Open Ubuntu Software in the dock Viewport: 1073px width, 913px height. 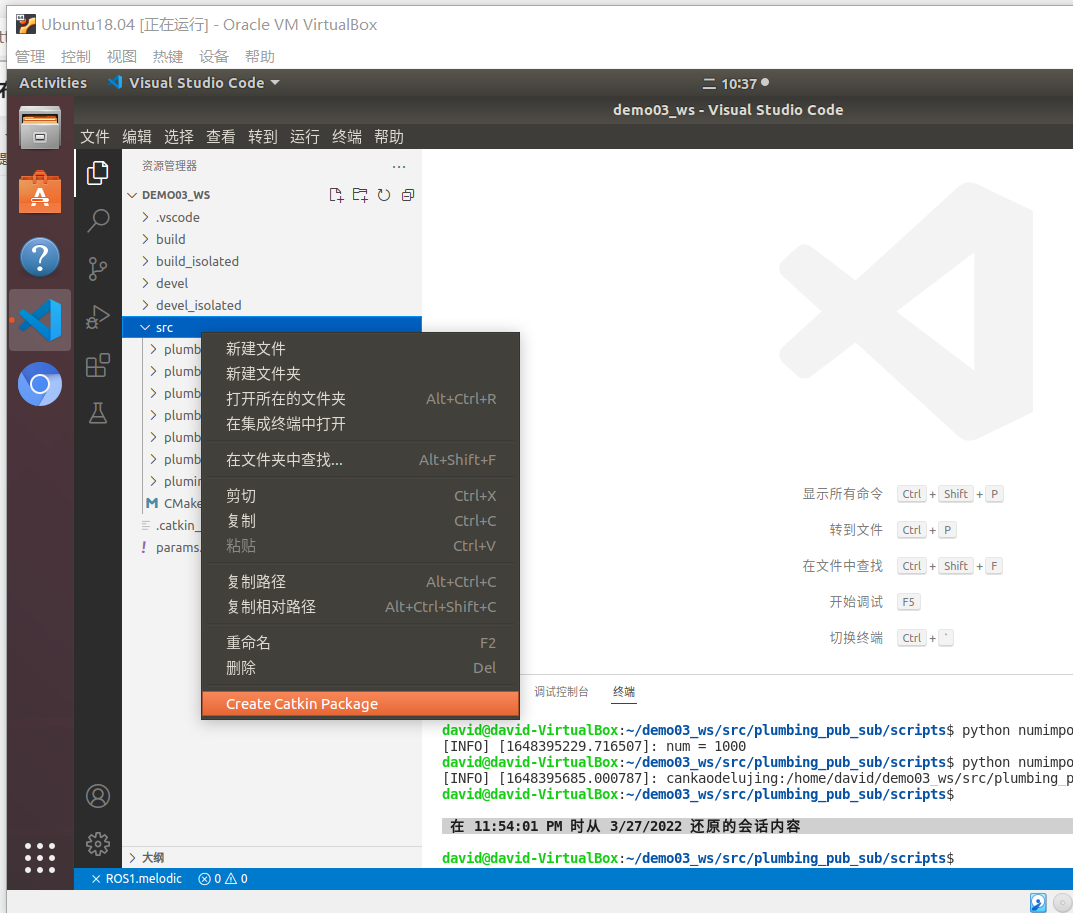[40, 192]
